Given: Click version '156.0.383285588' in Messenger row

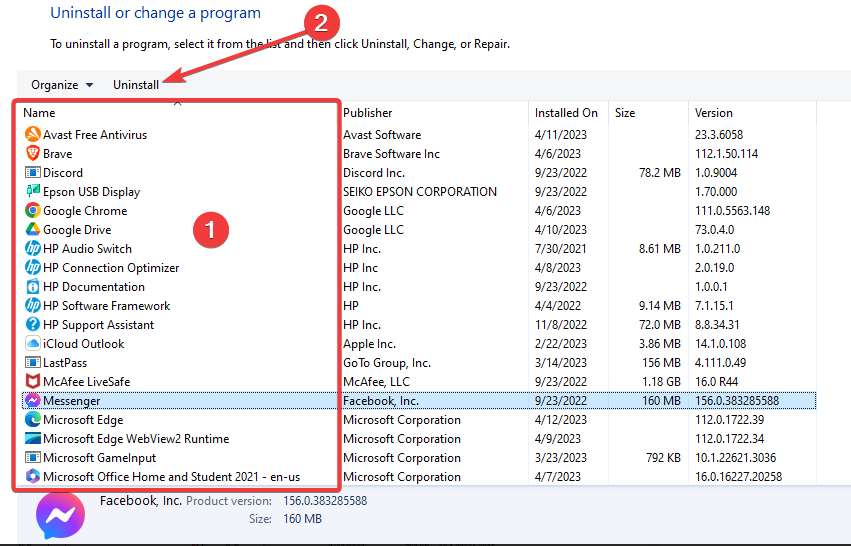Looking at the screenshot, I should pos(736,401).
